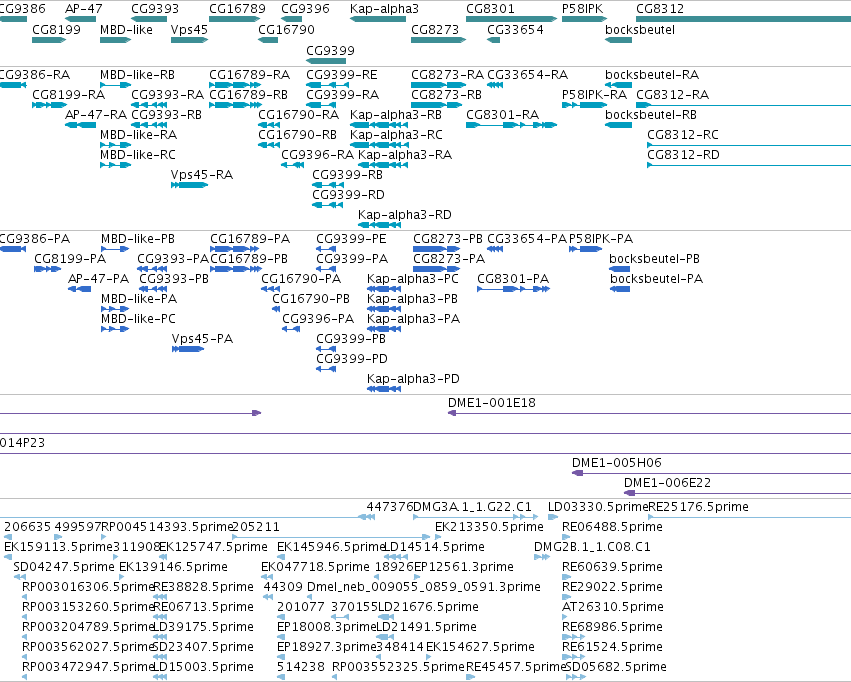Select the Vps45-PA protein label

202,339
